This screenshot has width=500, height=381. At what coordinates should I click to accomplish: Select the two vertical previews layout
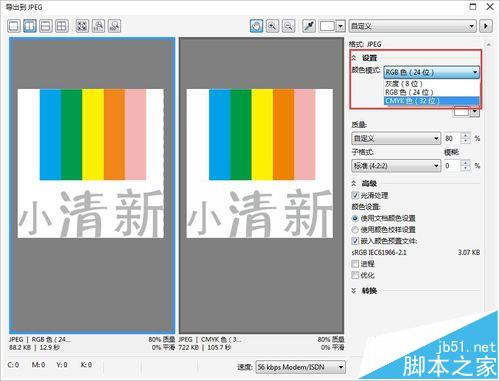click(30, 26)
